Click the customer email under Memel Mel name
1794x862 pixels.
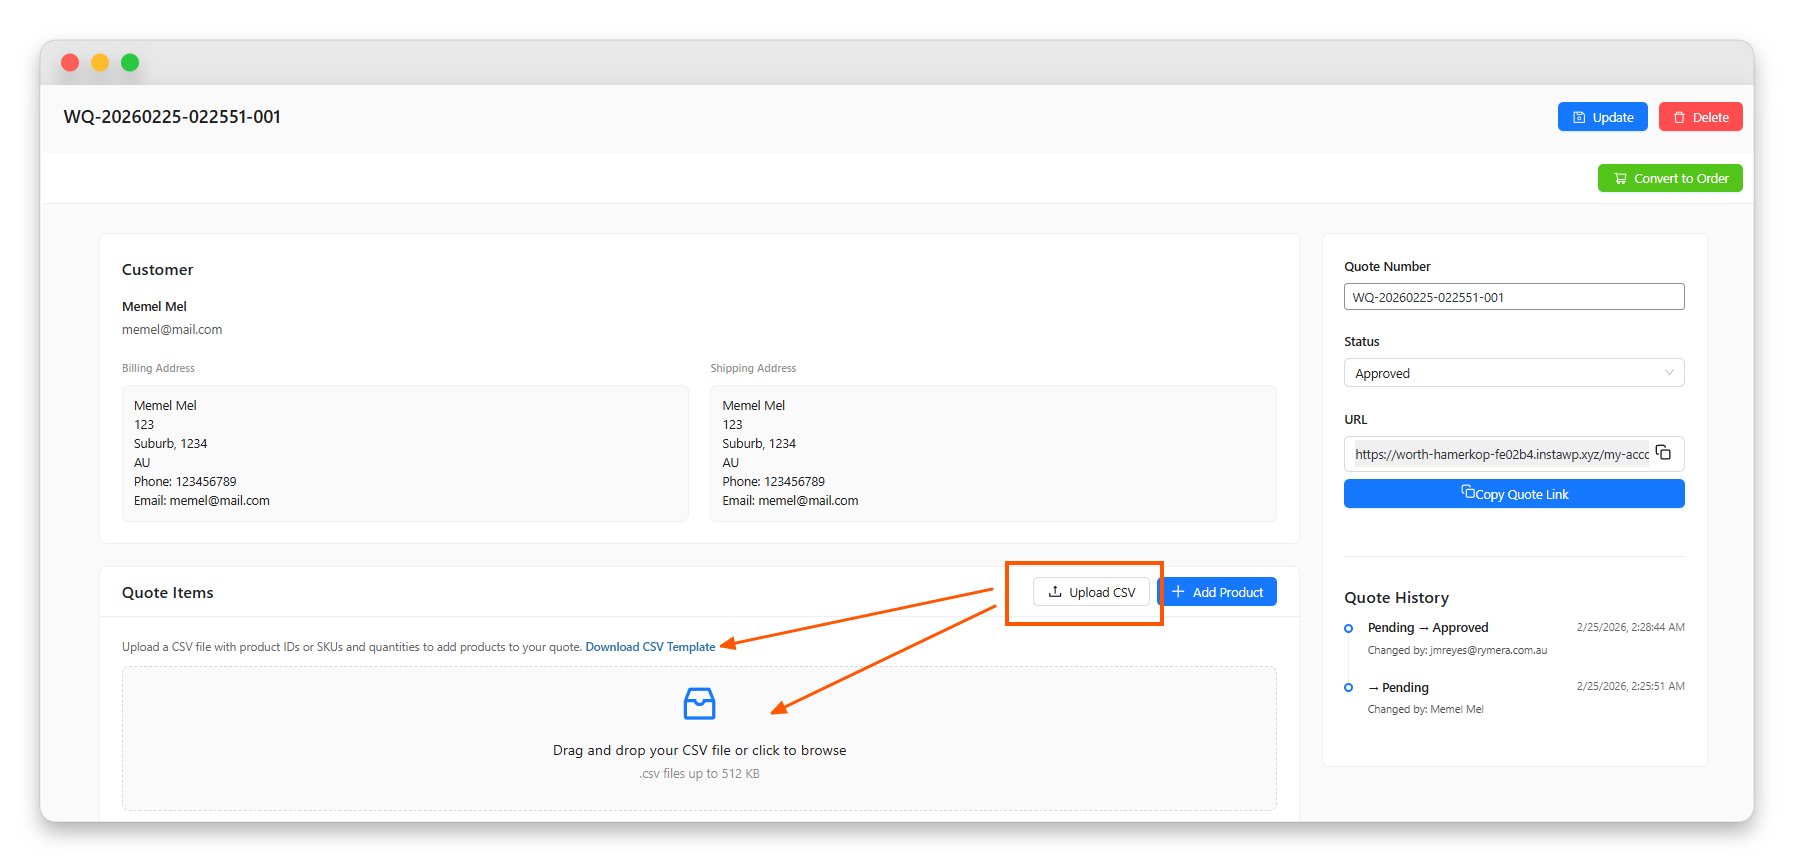click(x=172, y=330)
